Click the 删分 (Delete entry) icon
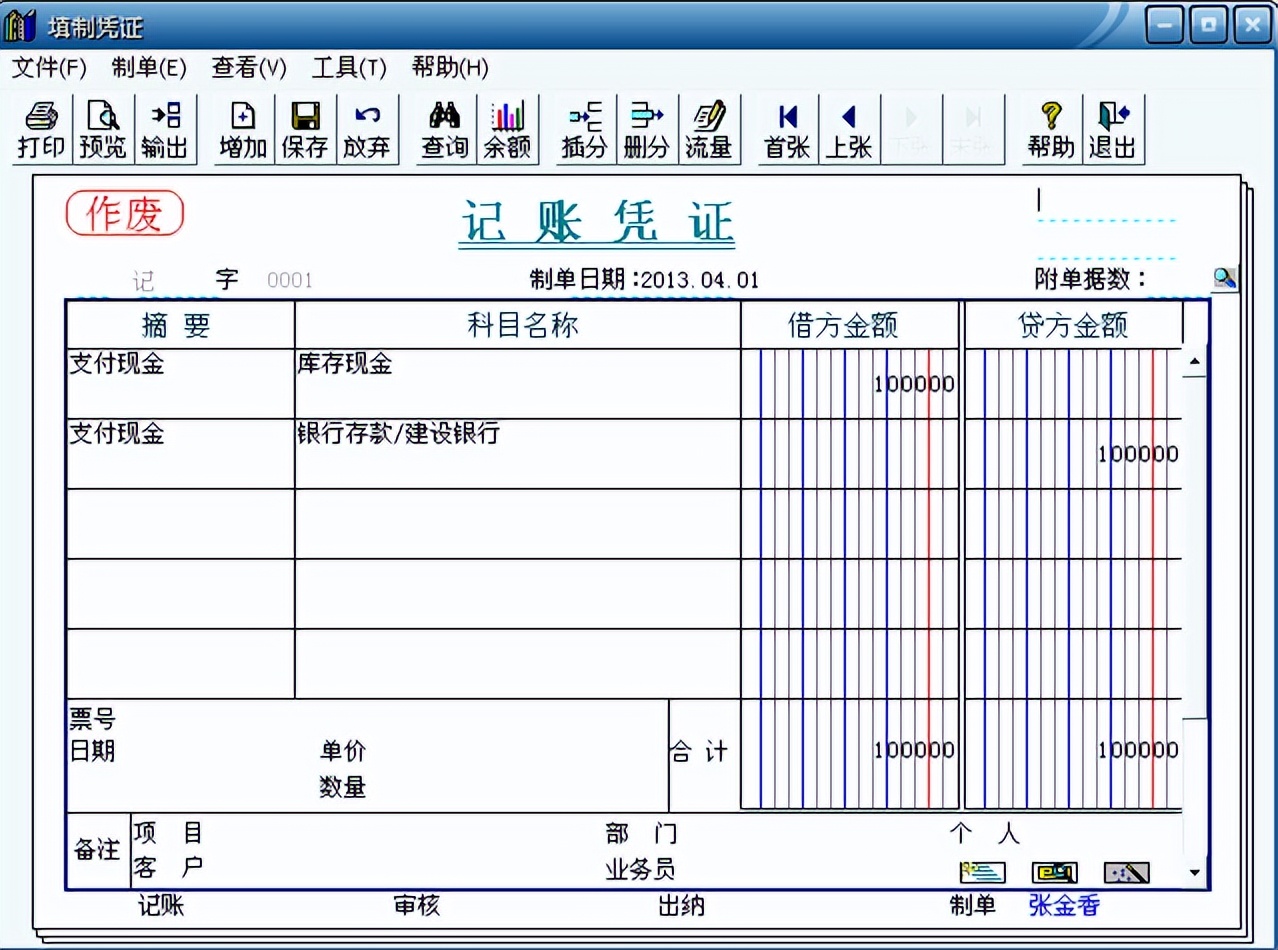This screenshot has height=950, width=1278. point(646,128)
